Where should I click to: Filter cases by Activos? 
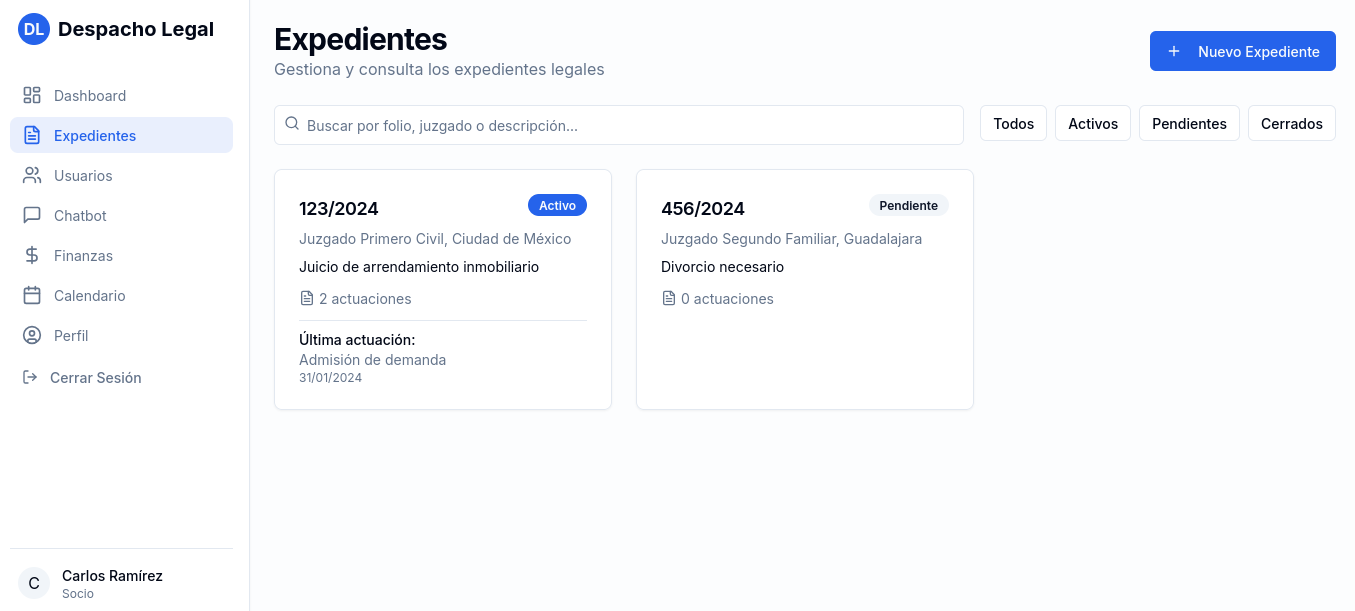point(1093,123)
